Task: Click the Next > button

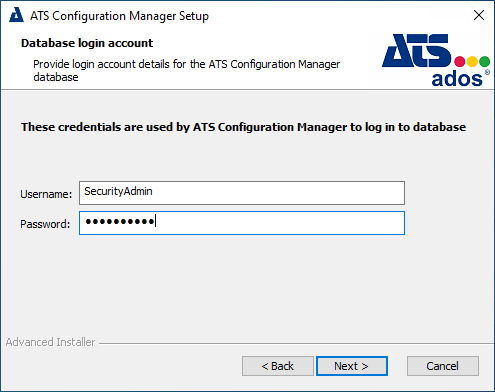Action: coord(352,366)
